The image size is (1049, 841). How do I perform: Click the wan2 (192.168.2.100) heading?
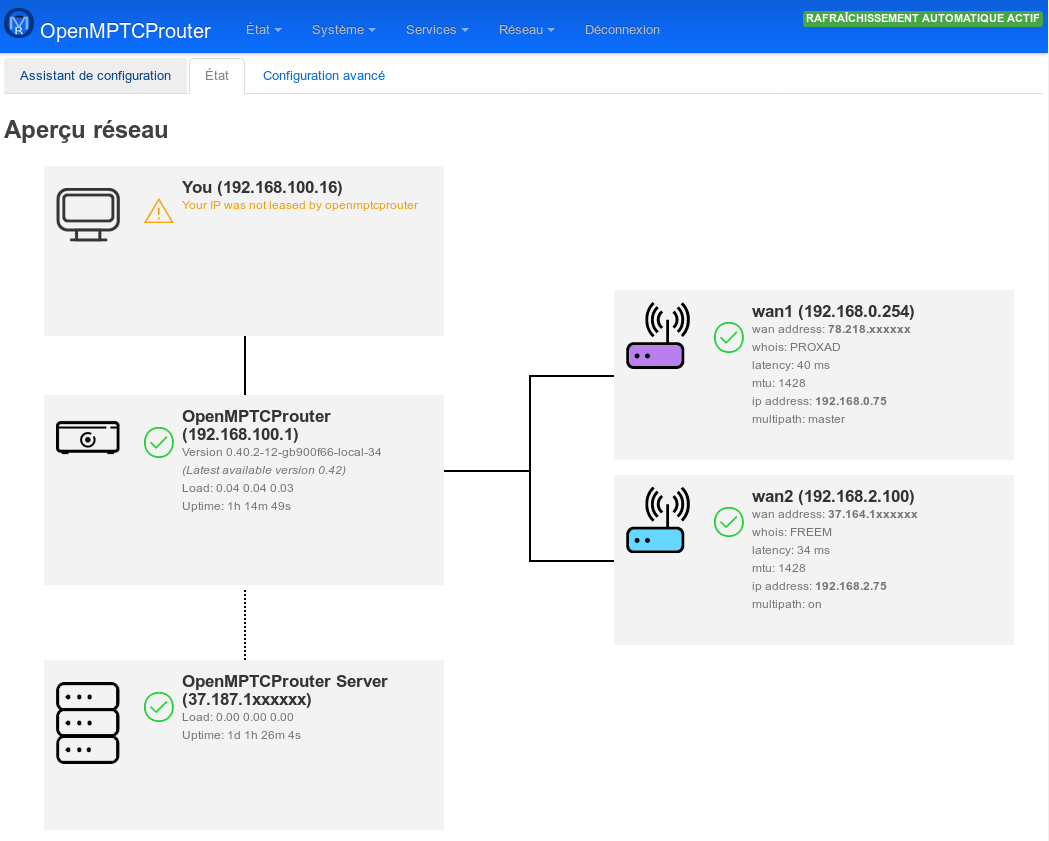click(x=833, y=496)
